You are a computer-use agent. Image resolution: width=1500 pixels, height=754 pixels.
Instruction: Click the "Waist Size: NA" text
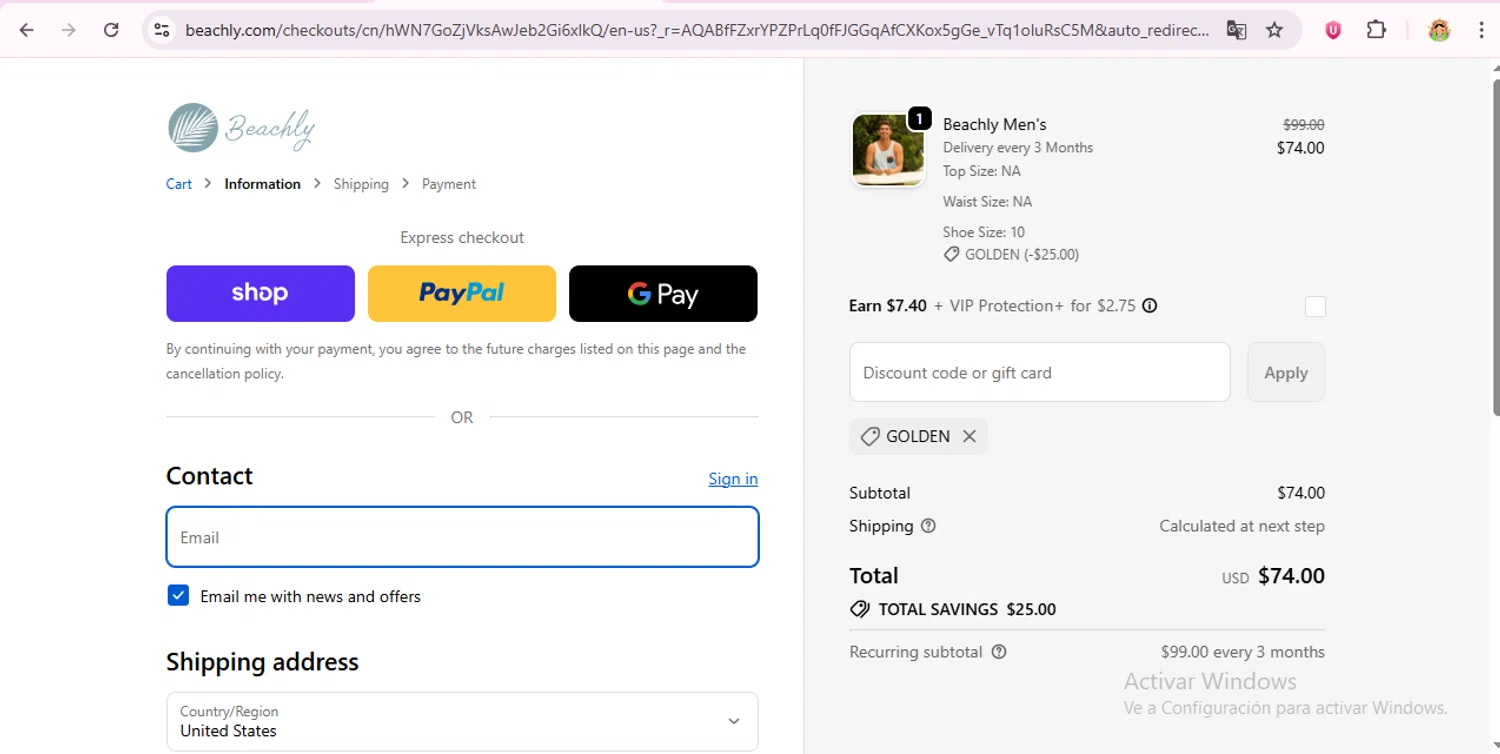point(987,201)
